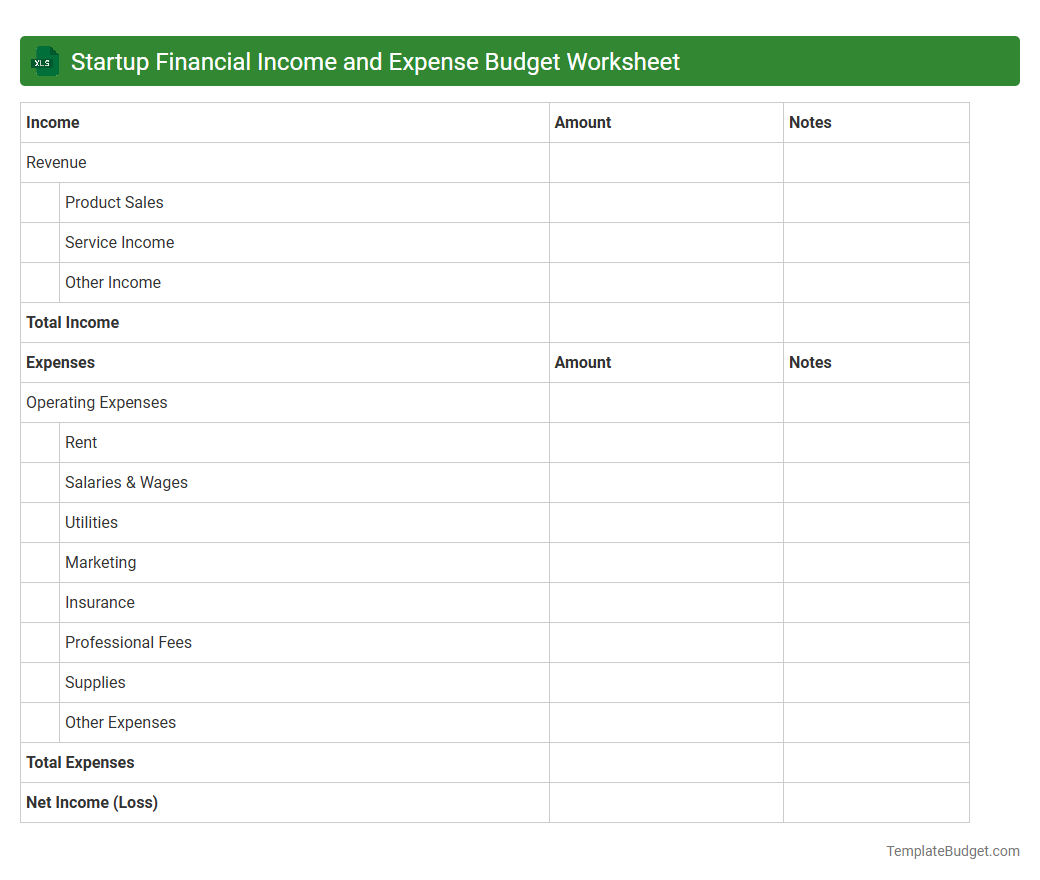Viewport: 1040px width, 880px height.
Task: Select the Service Income row
Action: [x=119, y=242]
